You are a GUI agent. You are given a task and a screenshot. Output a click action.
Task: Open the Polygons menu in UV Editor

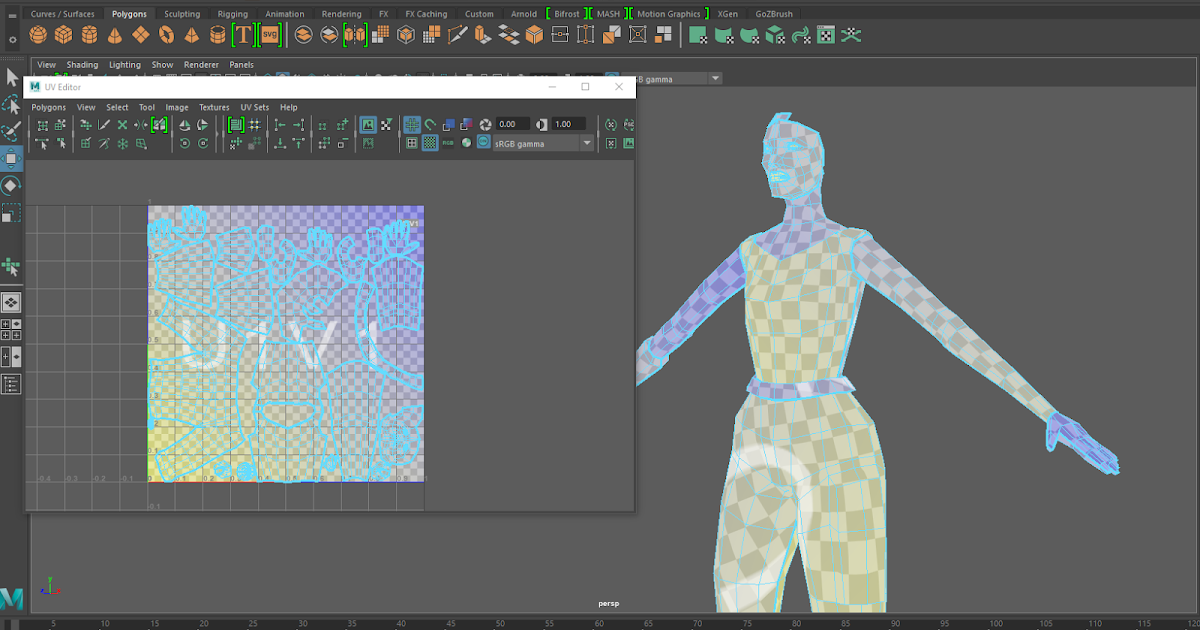tap(48, 107)
